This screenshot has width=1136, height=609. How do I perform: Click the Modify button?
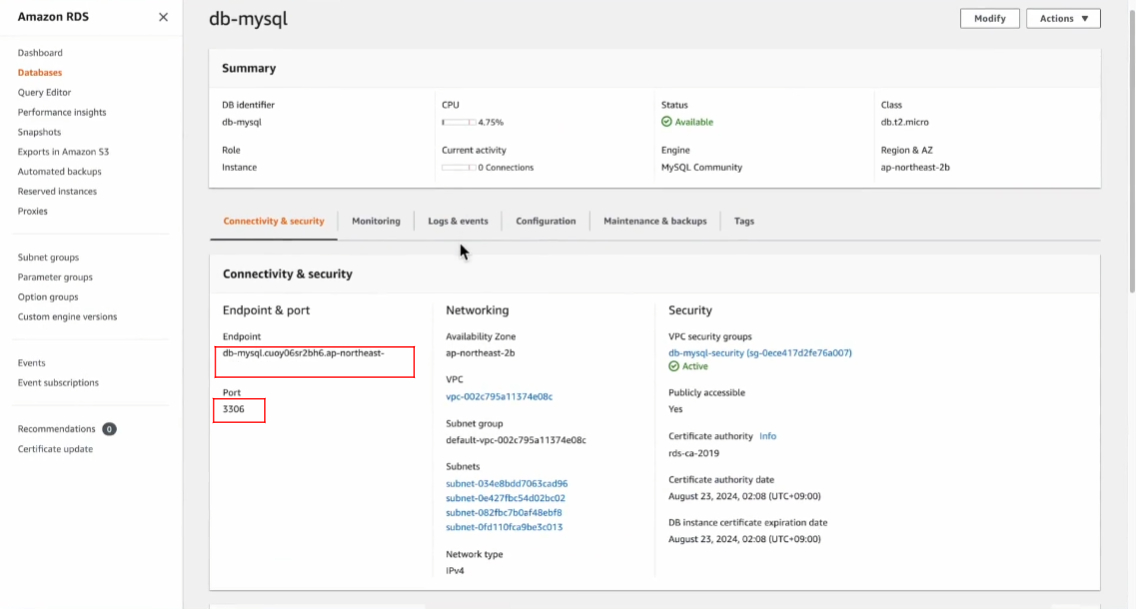[989, 19]
